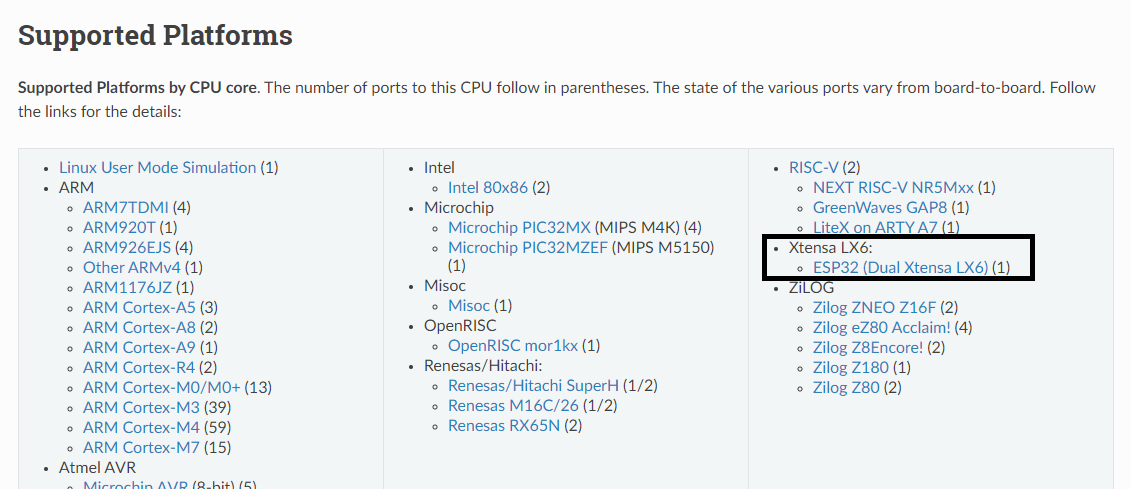Image resolution: width=1131 pixels, height=489 pixels.
Task: Visit the OpenRISC mor1kx link
Action: pyautogui.click(x=513, y=345)
